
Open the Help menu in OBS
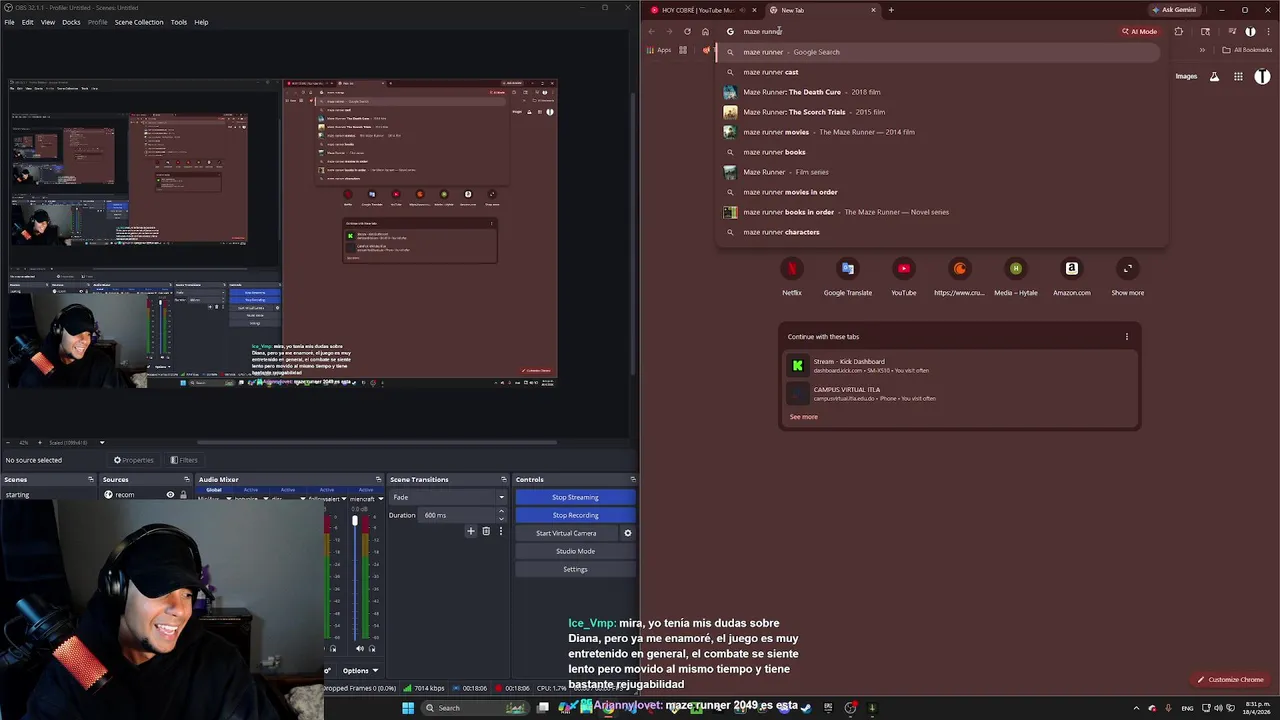201,22
